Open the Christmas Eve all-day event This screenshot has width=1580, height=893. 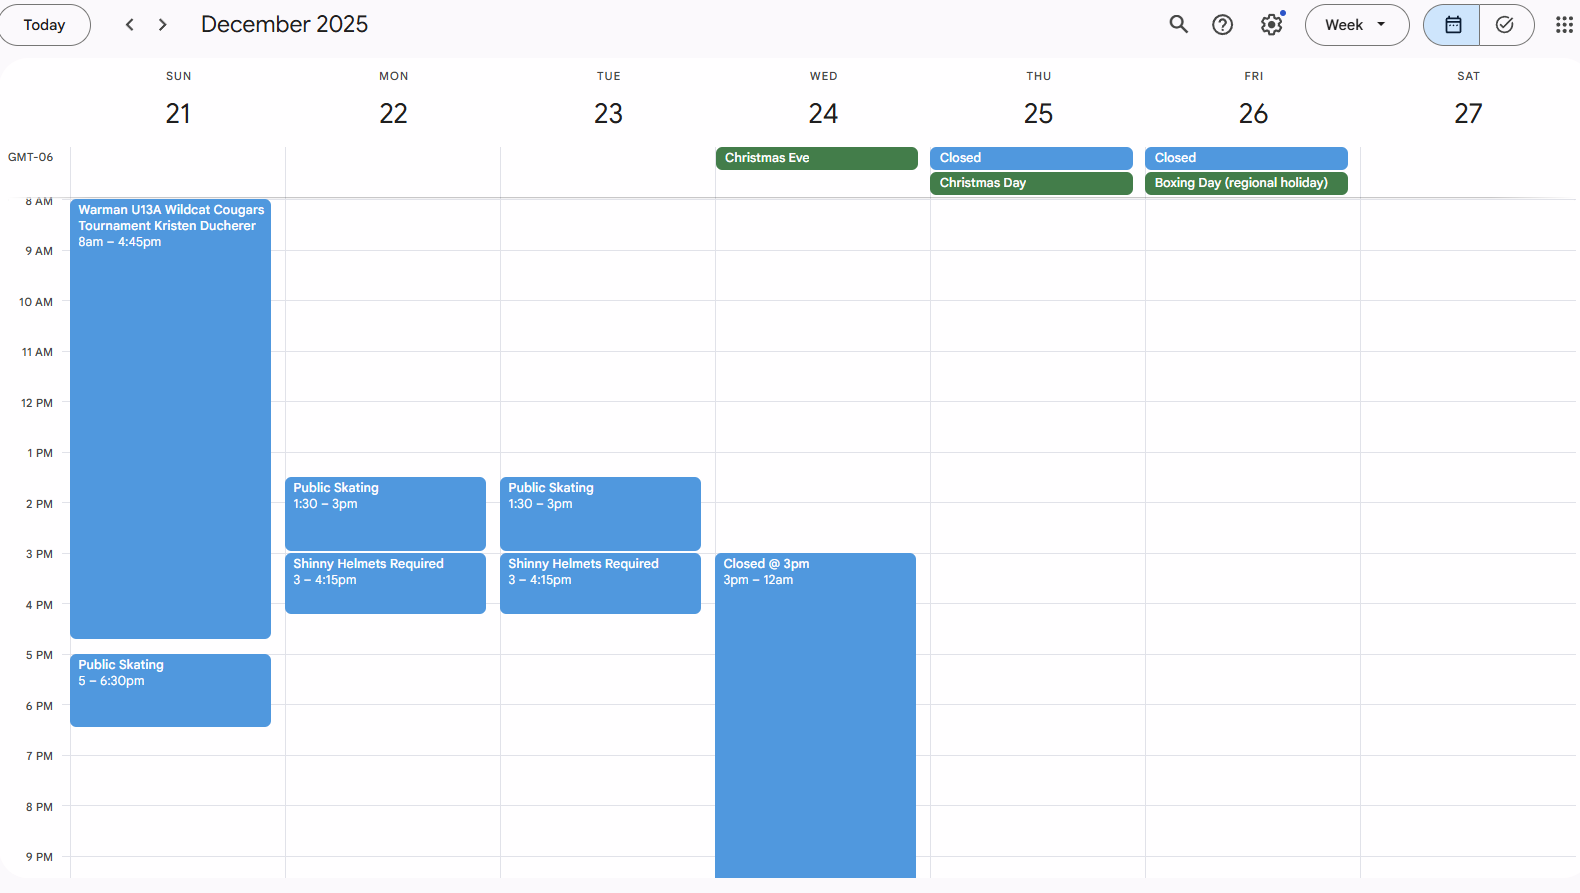(816, 158)
